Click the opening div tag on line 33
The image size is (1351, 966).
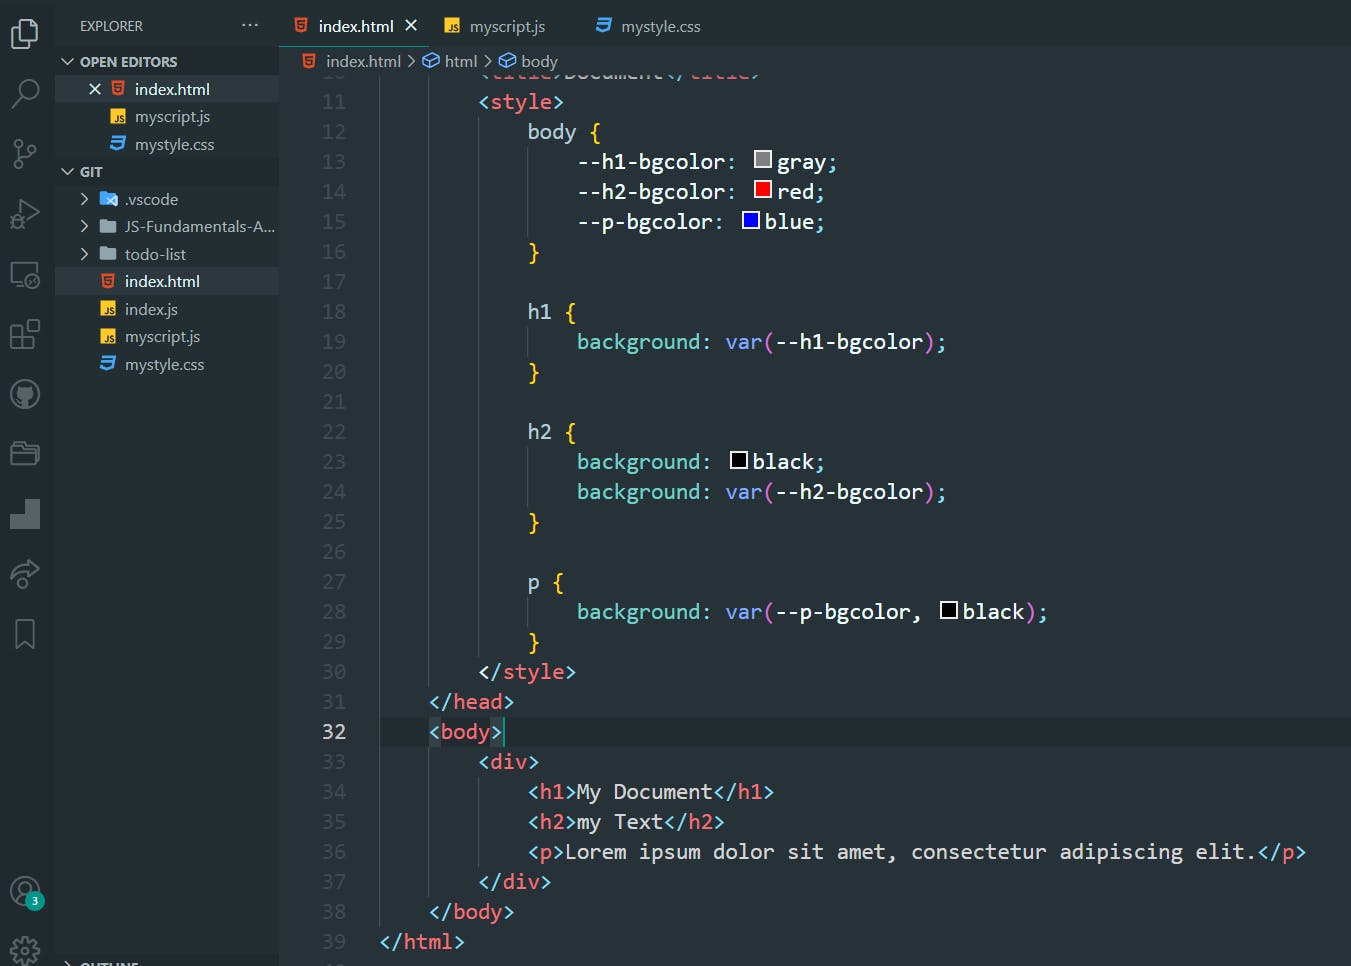[509, 762]
